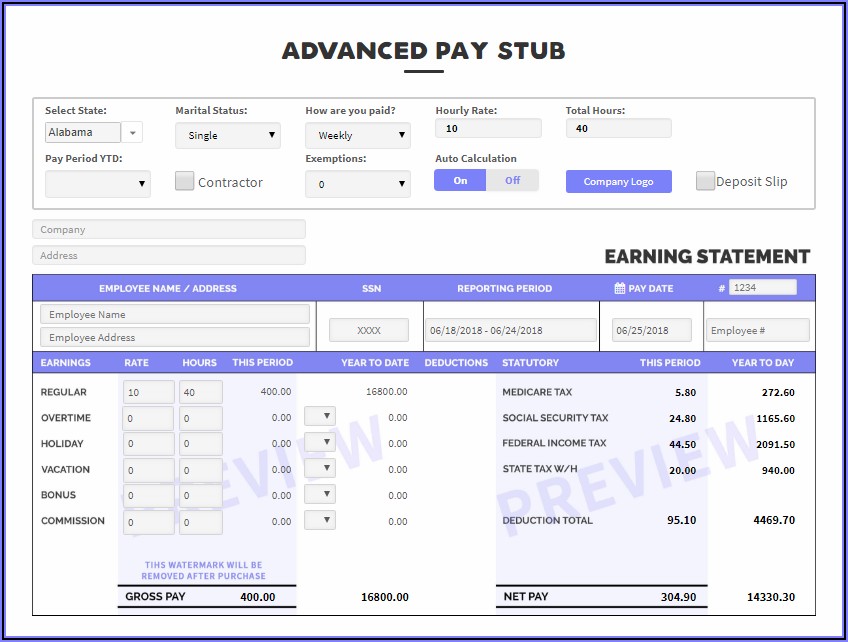Click the calendar icon beside Pay Date

point(620,288)
